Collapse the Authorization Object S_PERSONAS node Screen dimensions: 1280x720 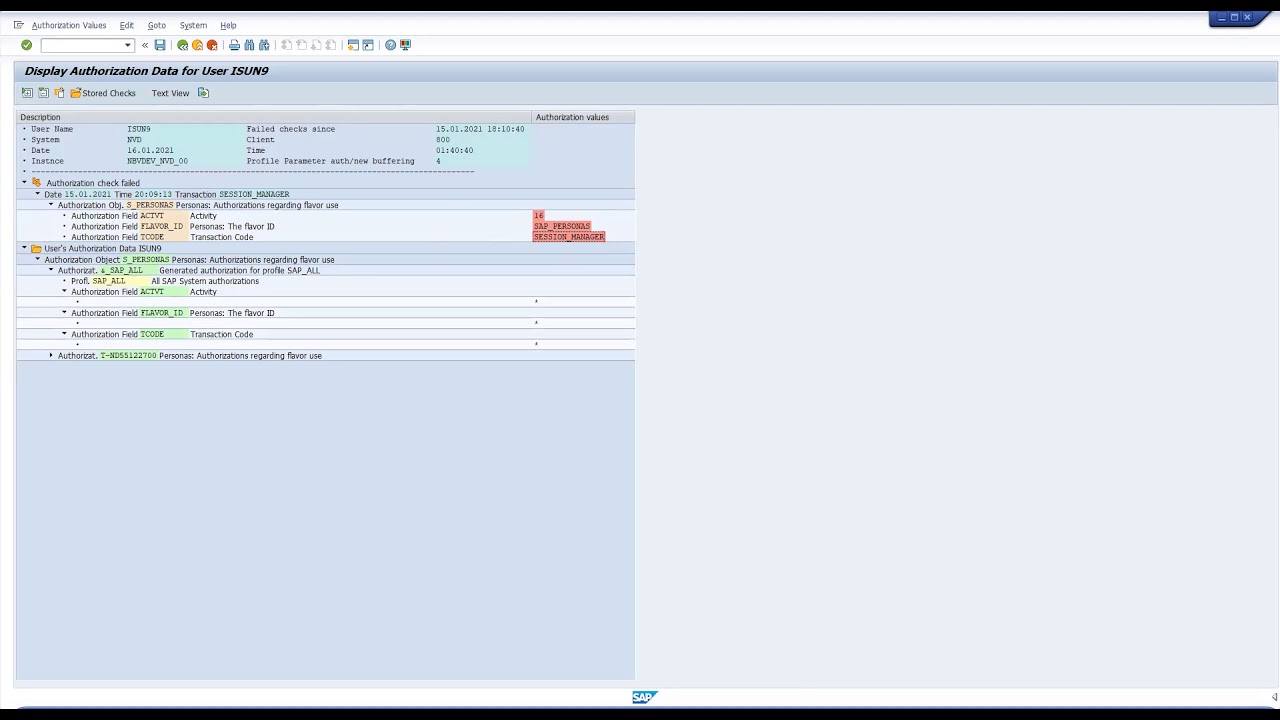[37, 259]
